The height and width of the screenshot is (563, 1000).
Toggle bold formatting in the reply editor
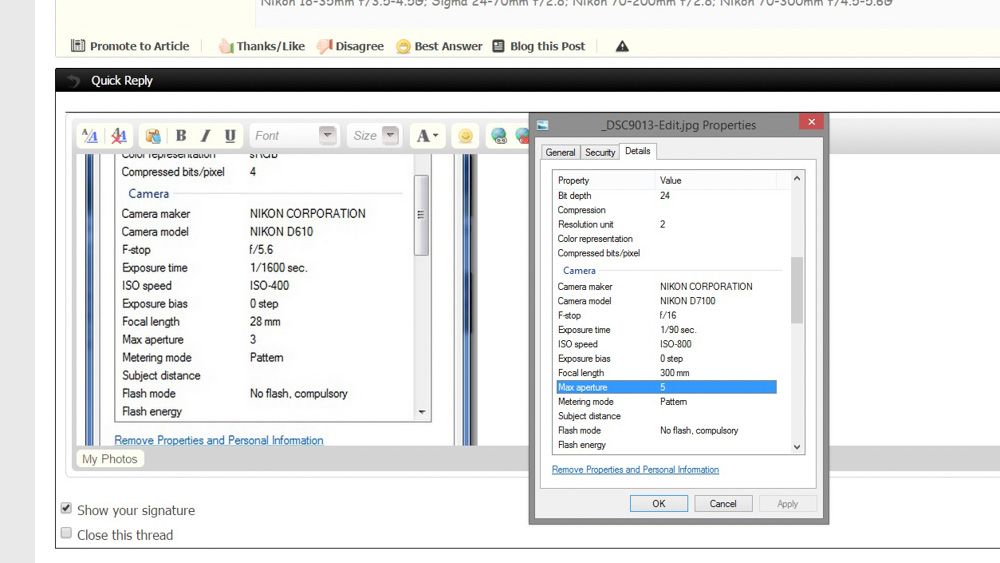click(181, 136)
